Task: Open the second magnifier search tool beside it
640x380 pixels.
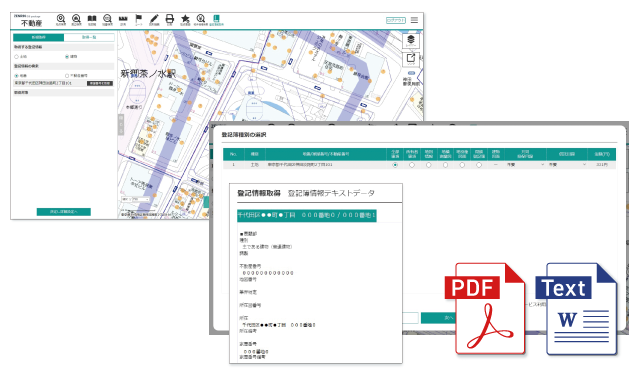Action: 76,19
